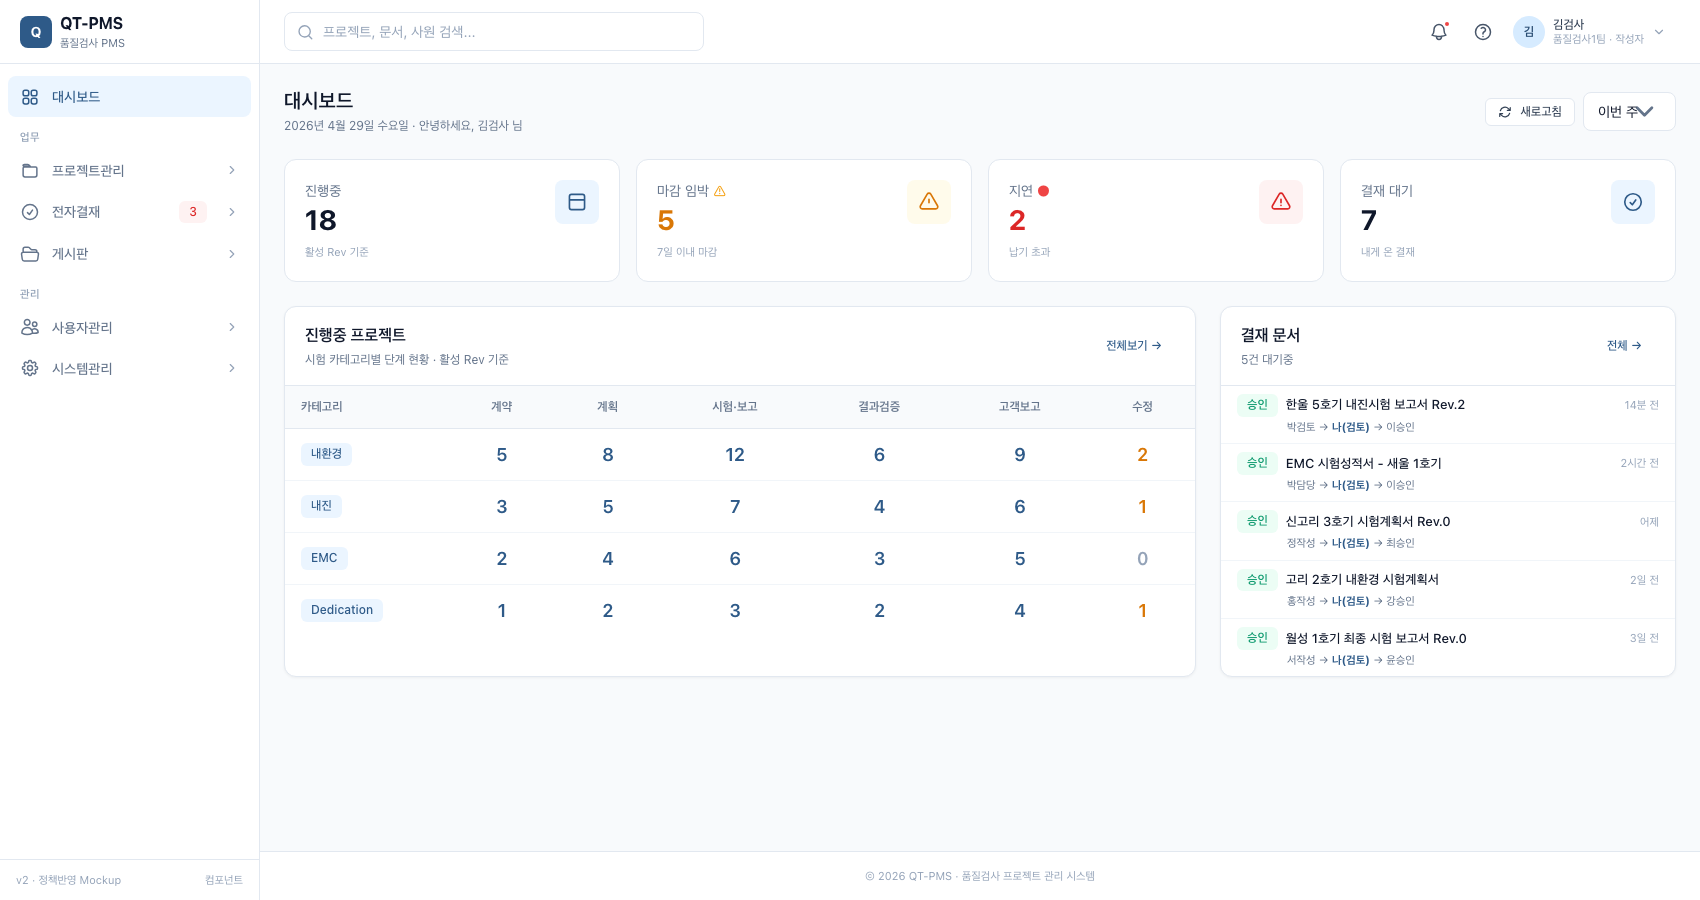Select 대시보드 in the sidebar
The height and width of the screenshot is (900, 1700).
point(130,97)
